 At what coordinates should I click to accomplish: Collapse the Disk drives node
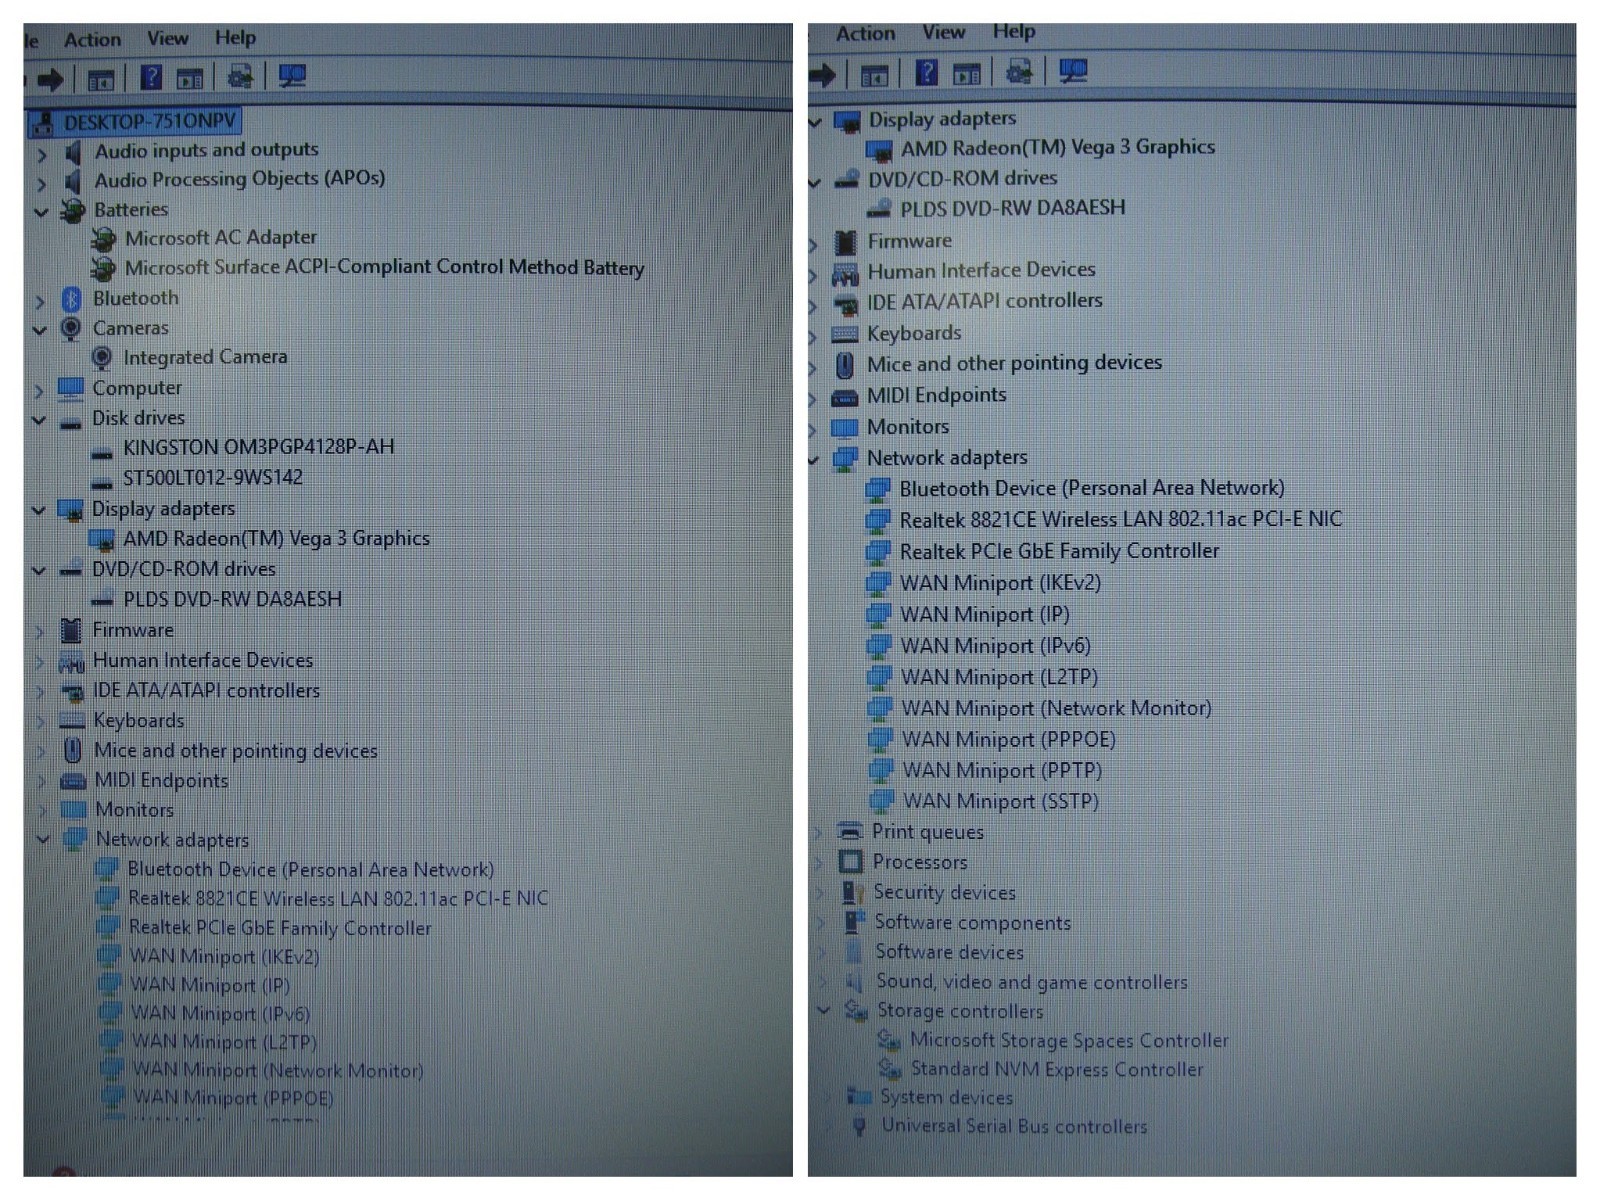click(39, 420)
